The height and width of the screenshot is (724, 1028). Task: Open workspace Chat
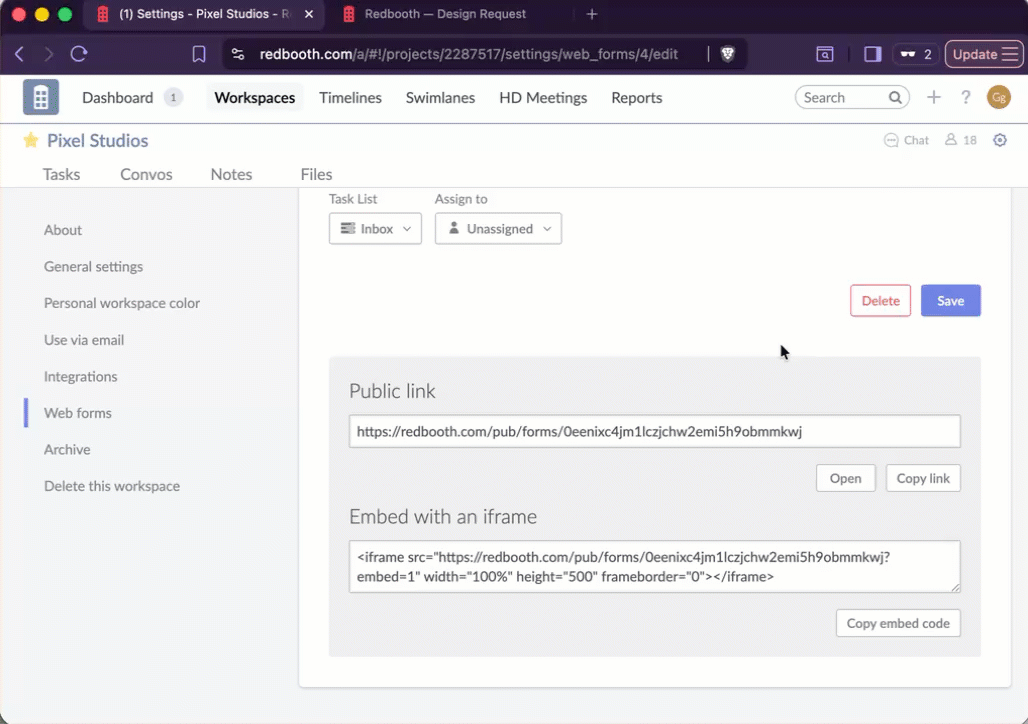(x=907, y=140)
